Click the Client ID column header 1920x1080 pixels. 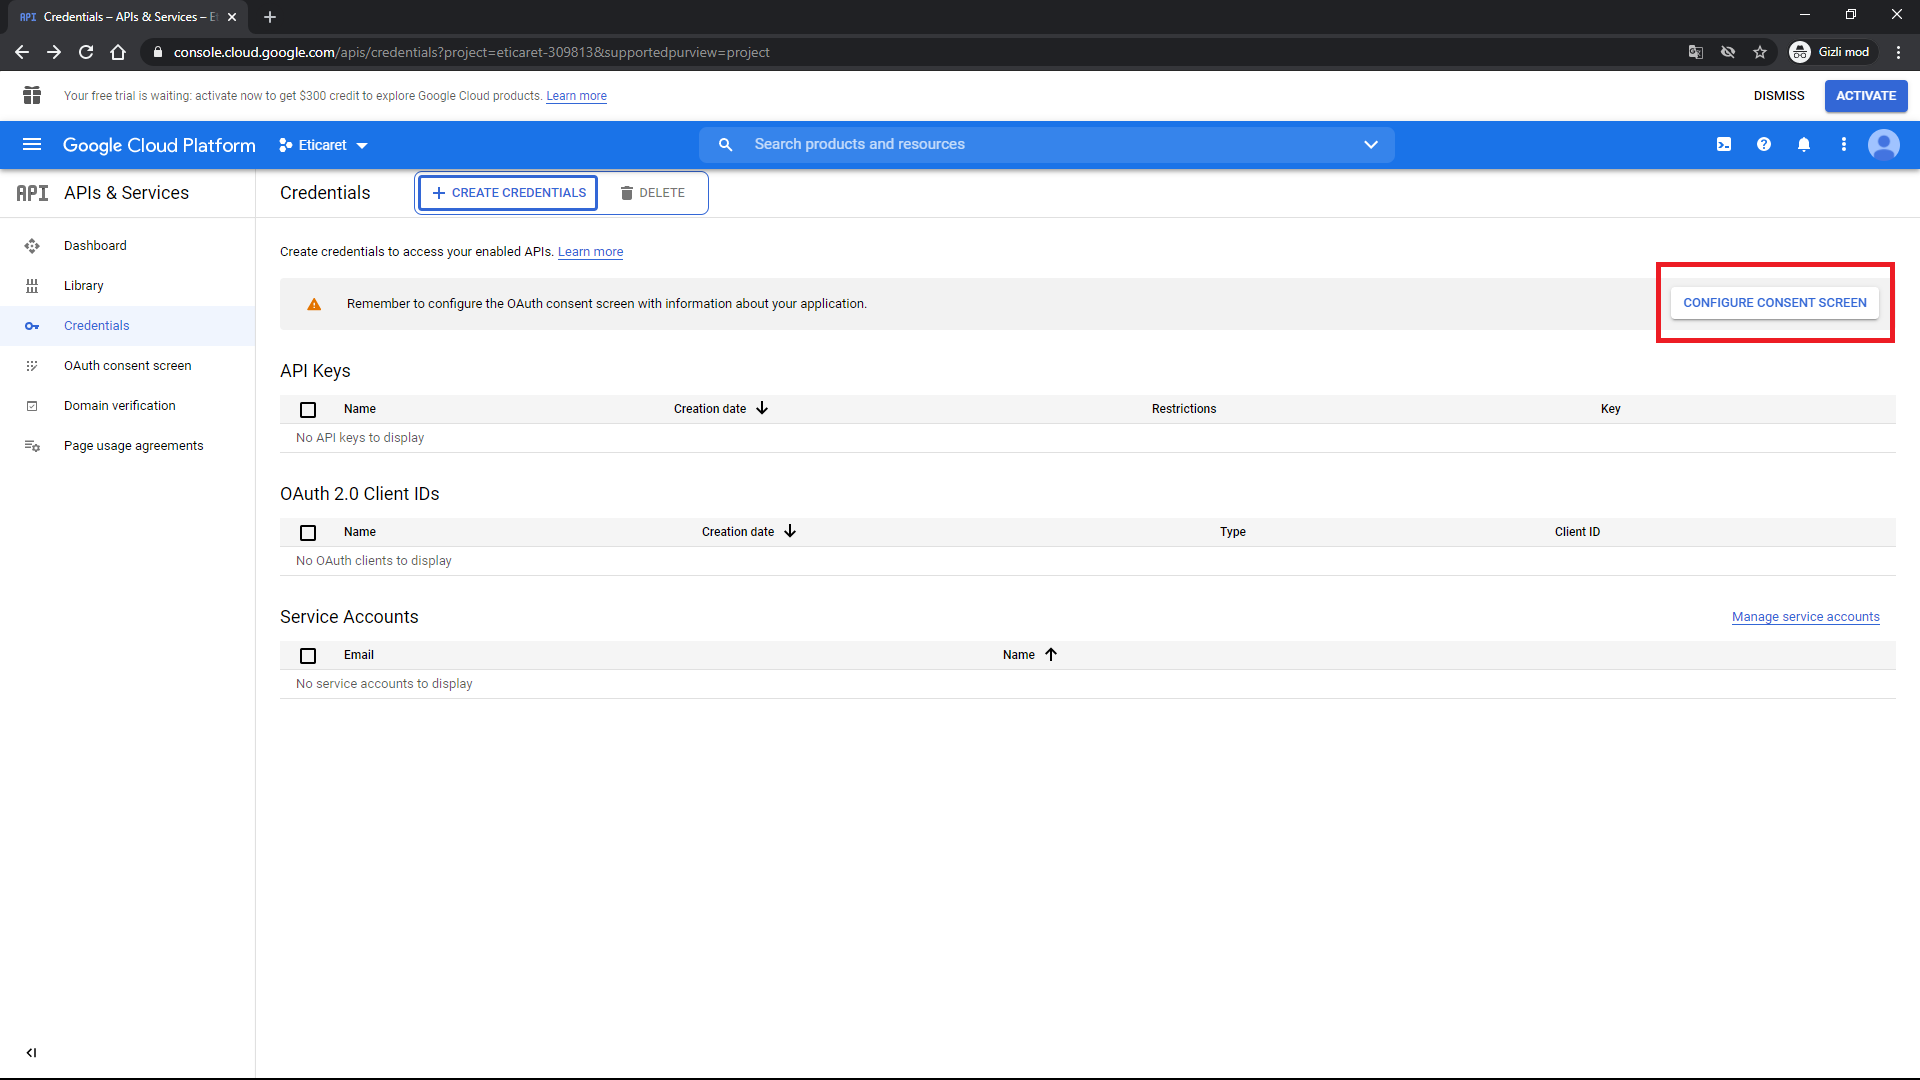[x=1577, y=532]
